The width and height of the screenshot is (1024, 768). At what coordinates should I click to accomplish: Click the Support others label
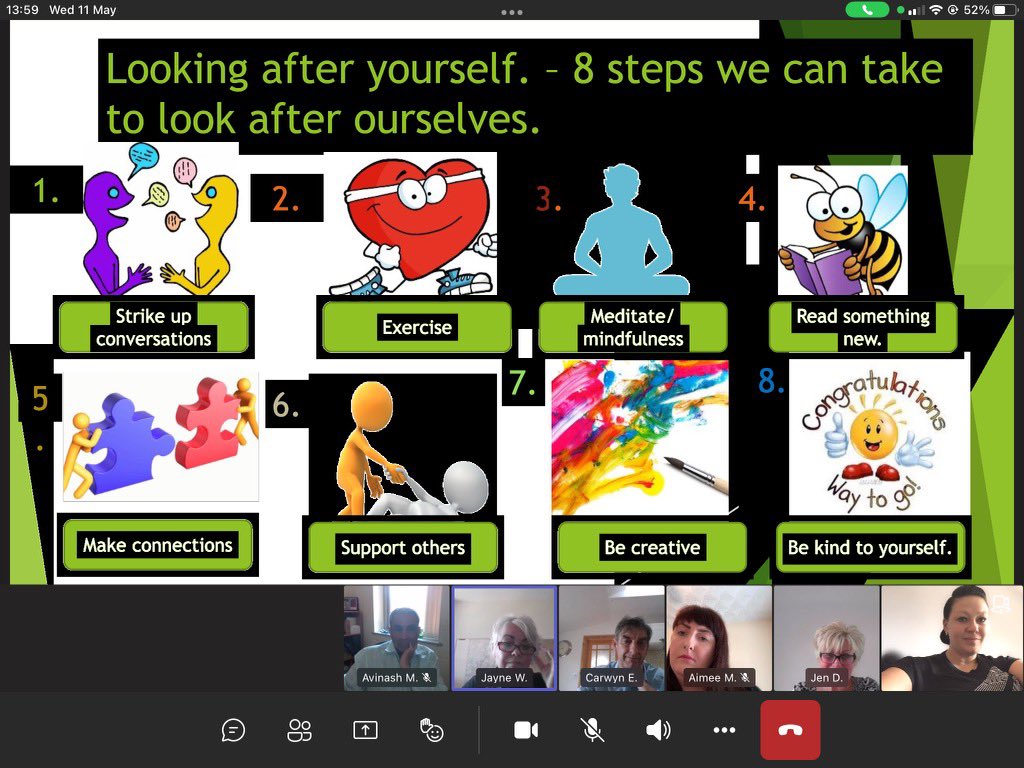point(402,547)
